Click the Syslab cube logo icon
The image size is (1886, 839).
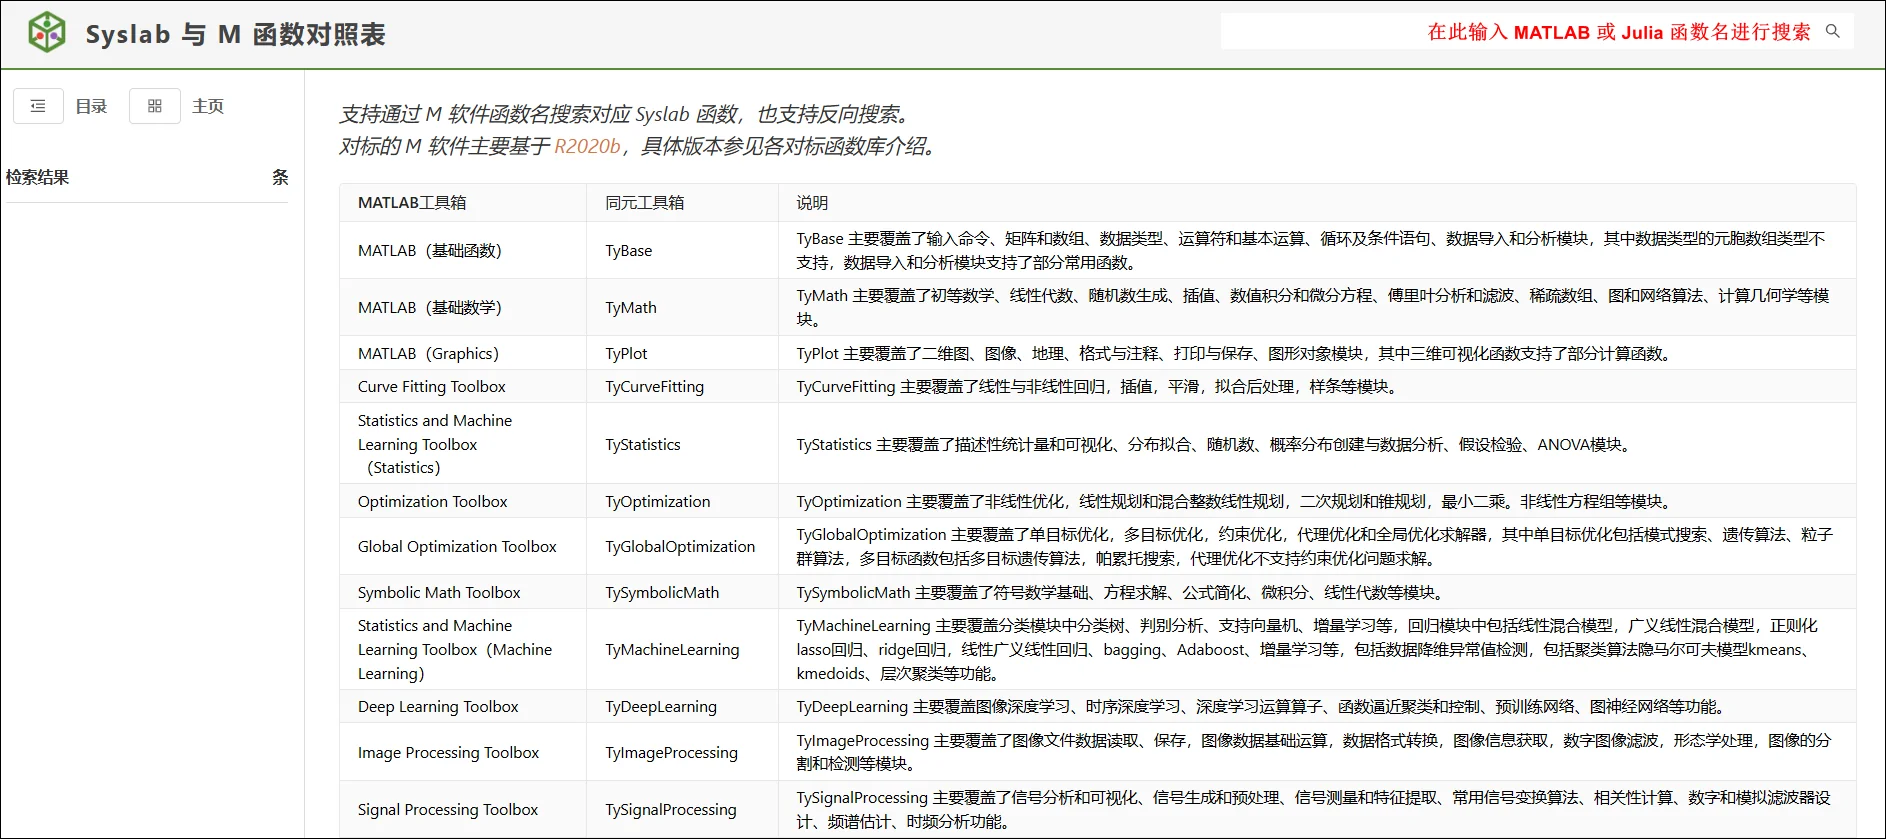coord(47,33)
